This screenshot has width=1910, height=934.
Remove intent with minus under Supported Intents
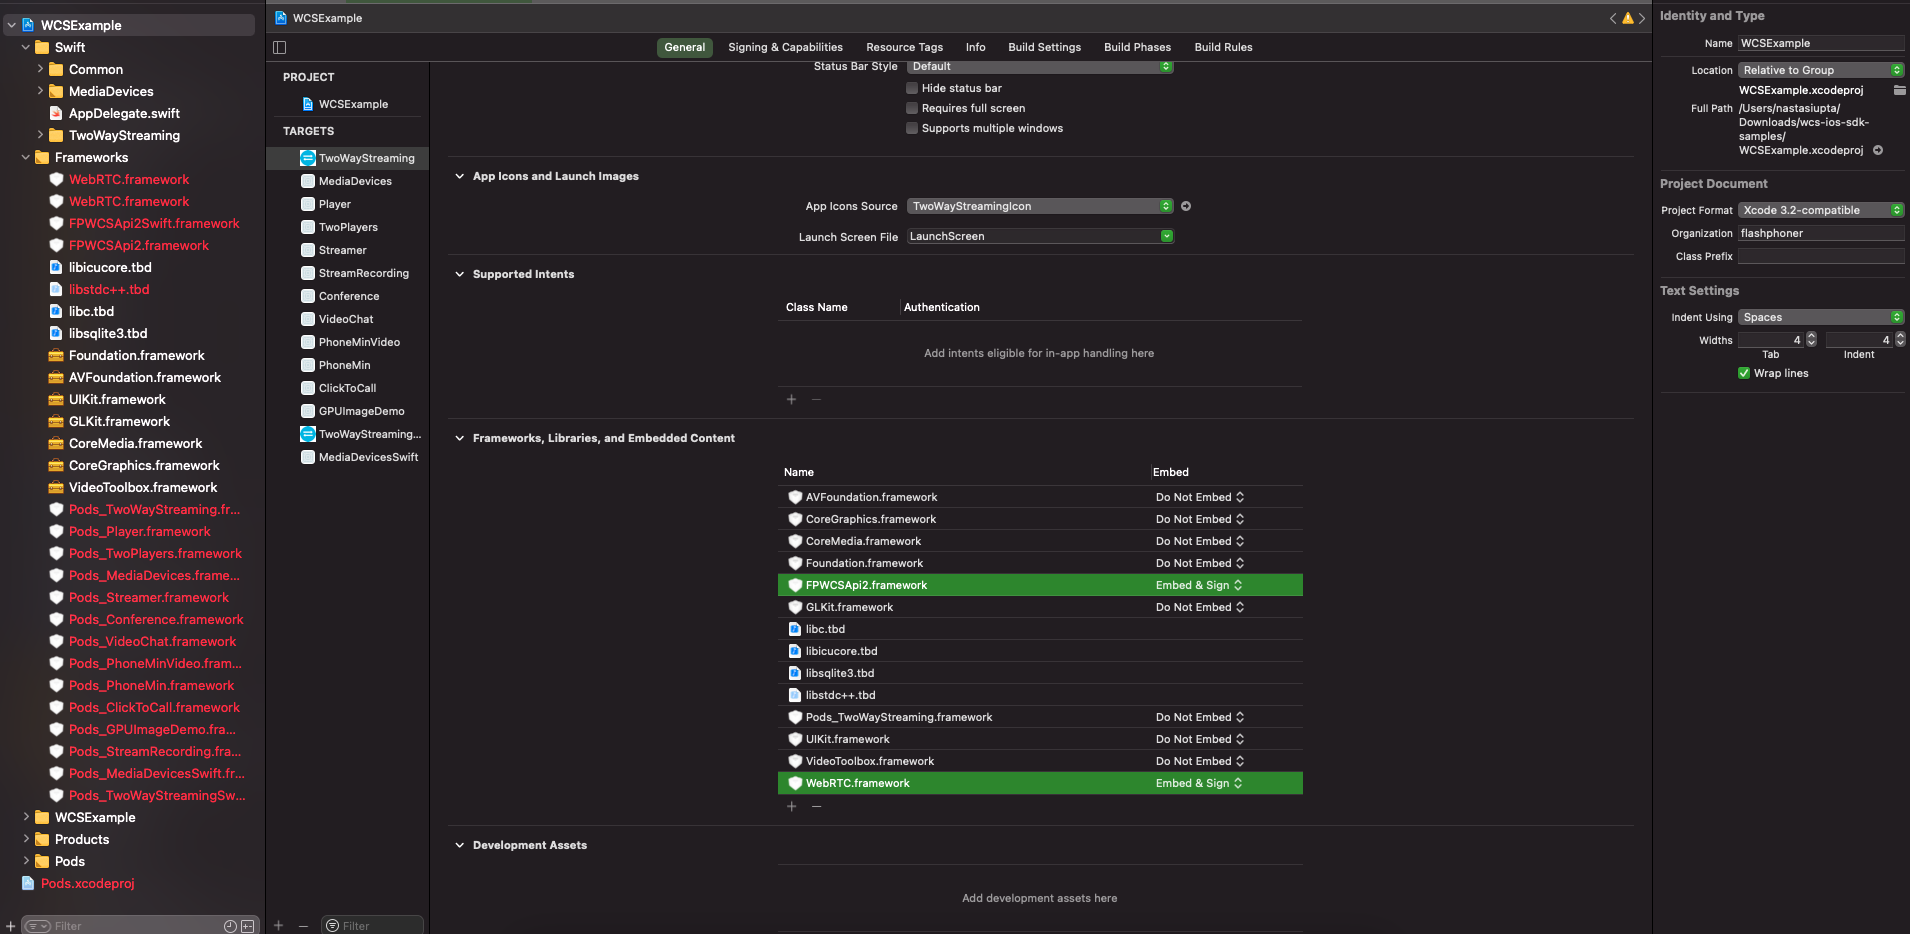point(816,399)
